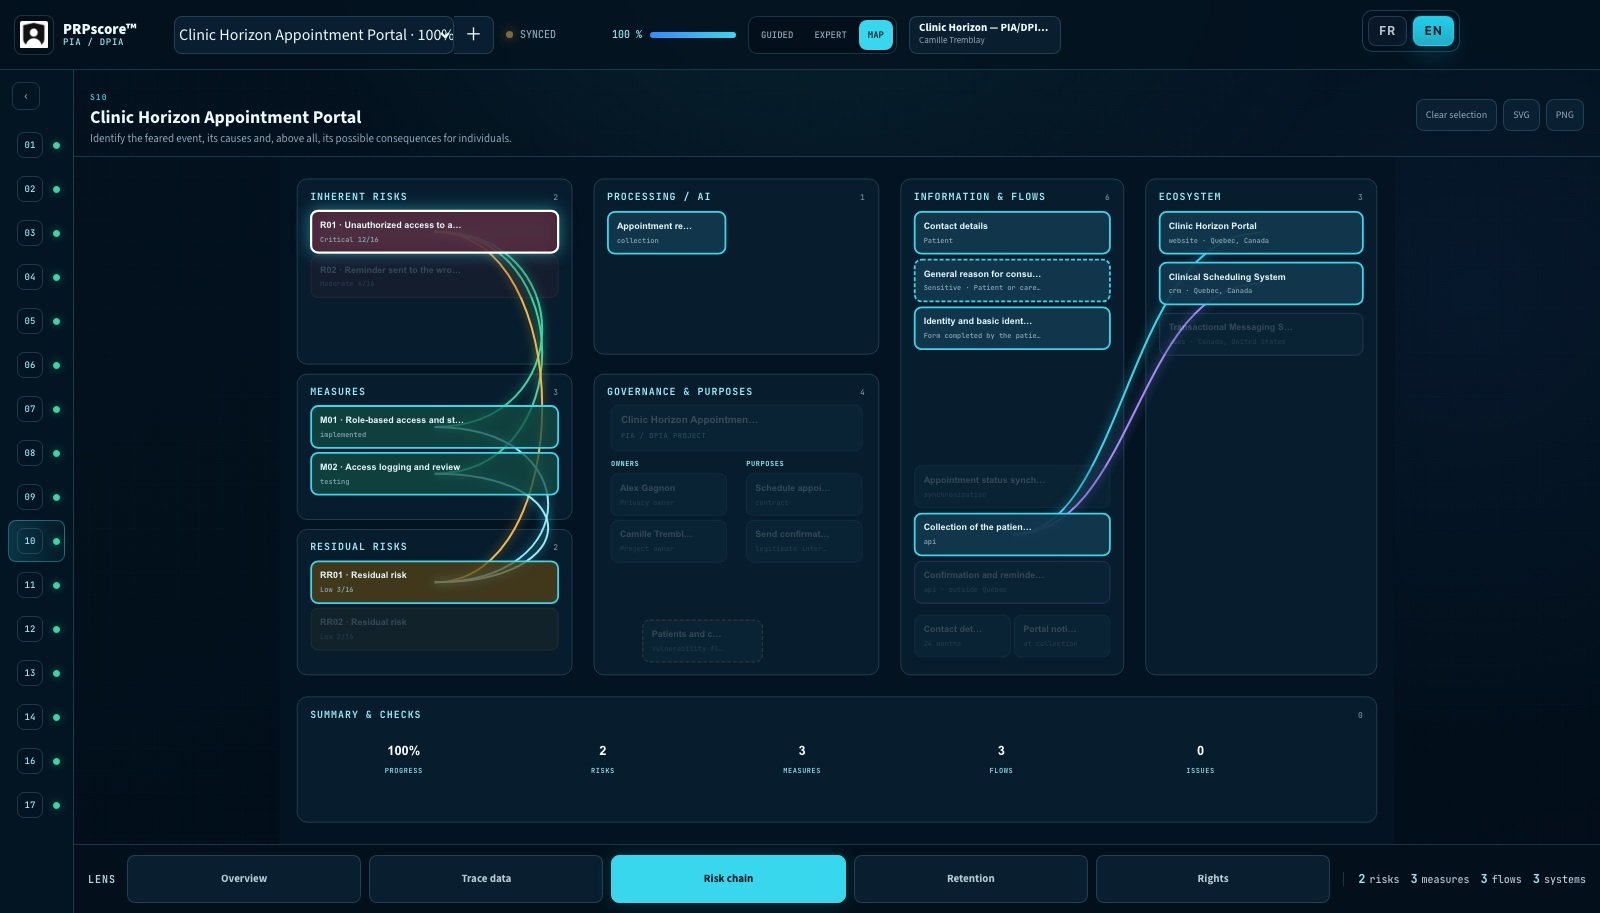Select Collection of the patient flow card
1600x913 pixels.
tap(1012, 534)
